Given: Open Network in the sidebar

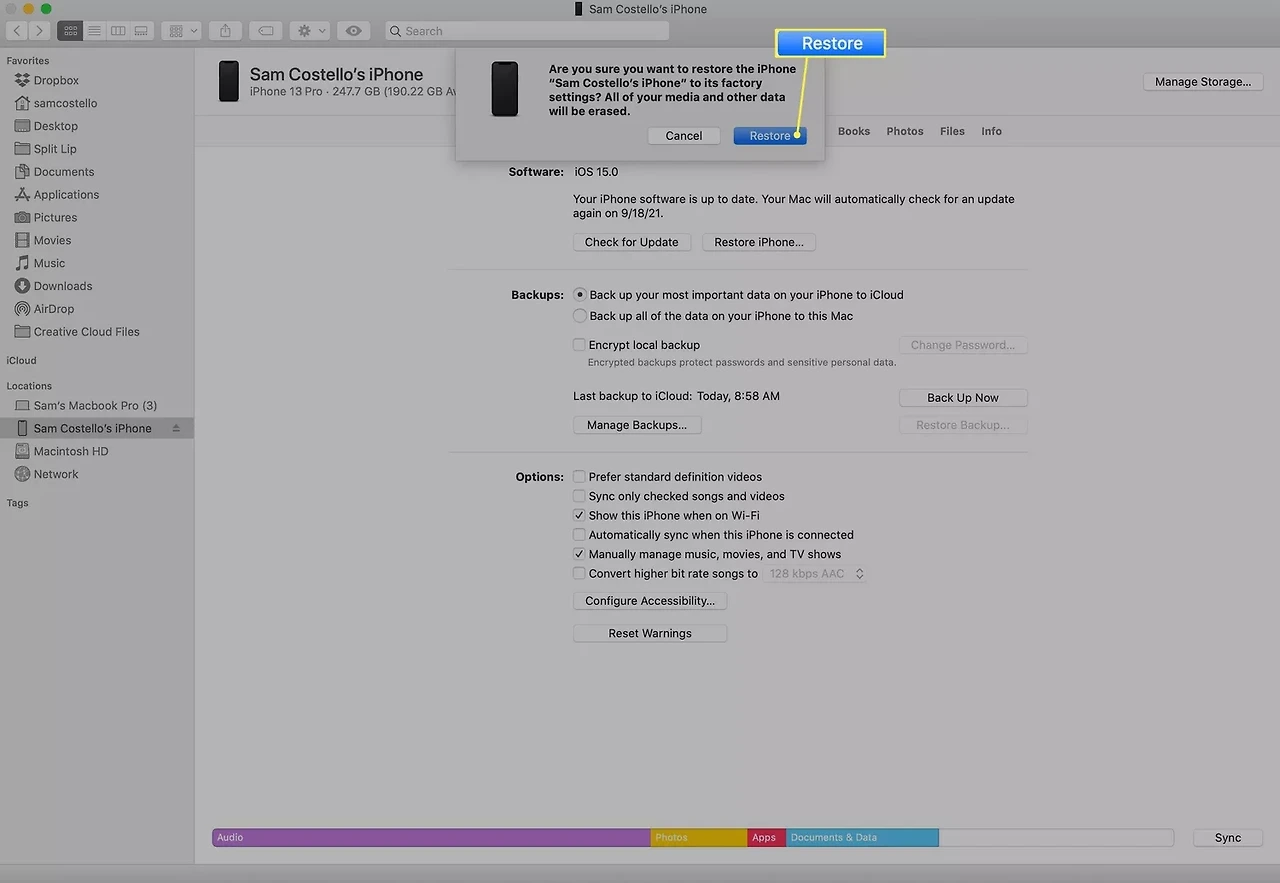Looking at the screenshot, I should pos(56,474).
